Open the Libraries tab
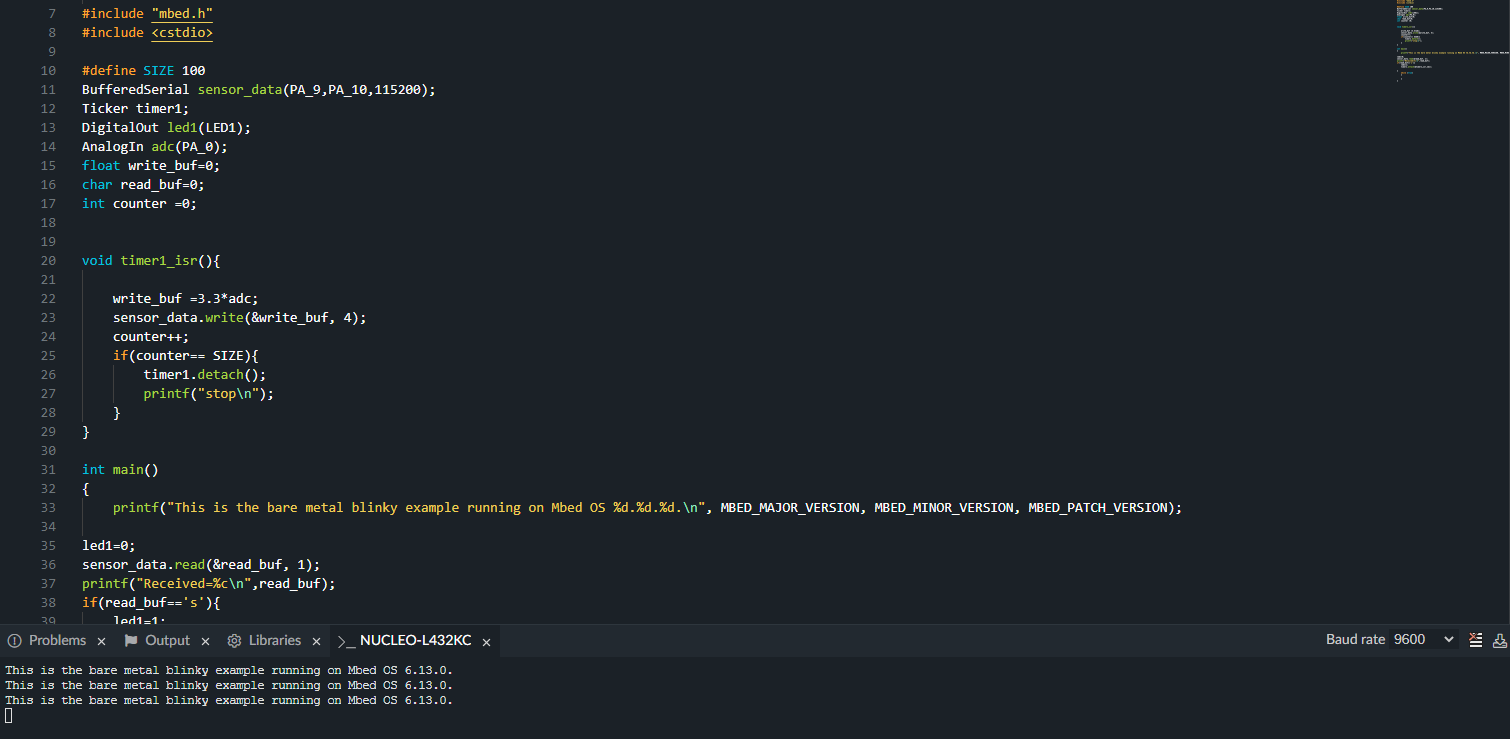Image resolution: width=1510 pixels, height=739 pixels. pos(274,640)
